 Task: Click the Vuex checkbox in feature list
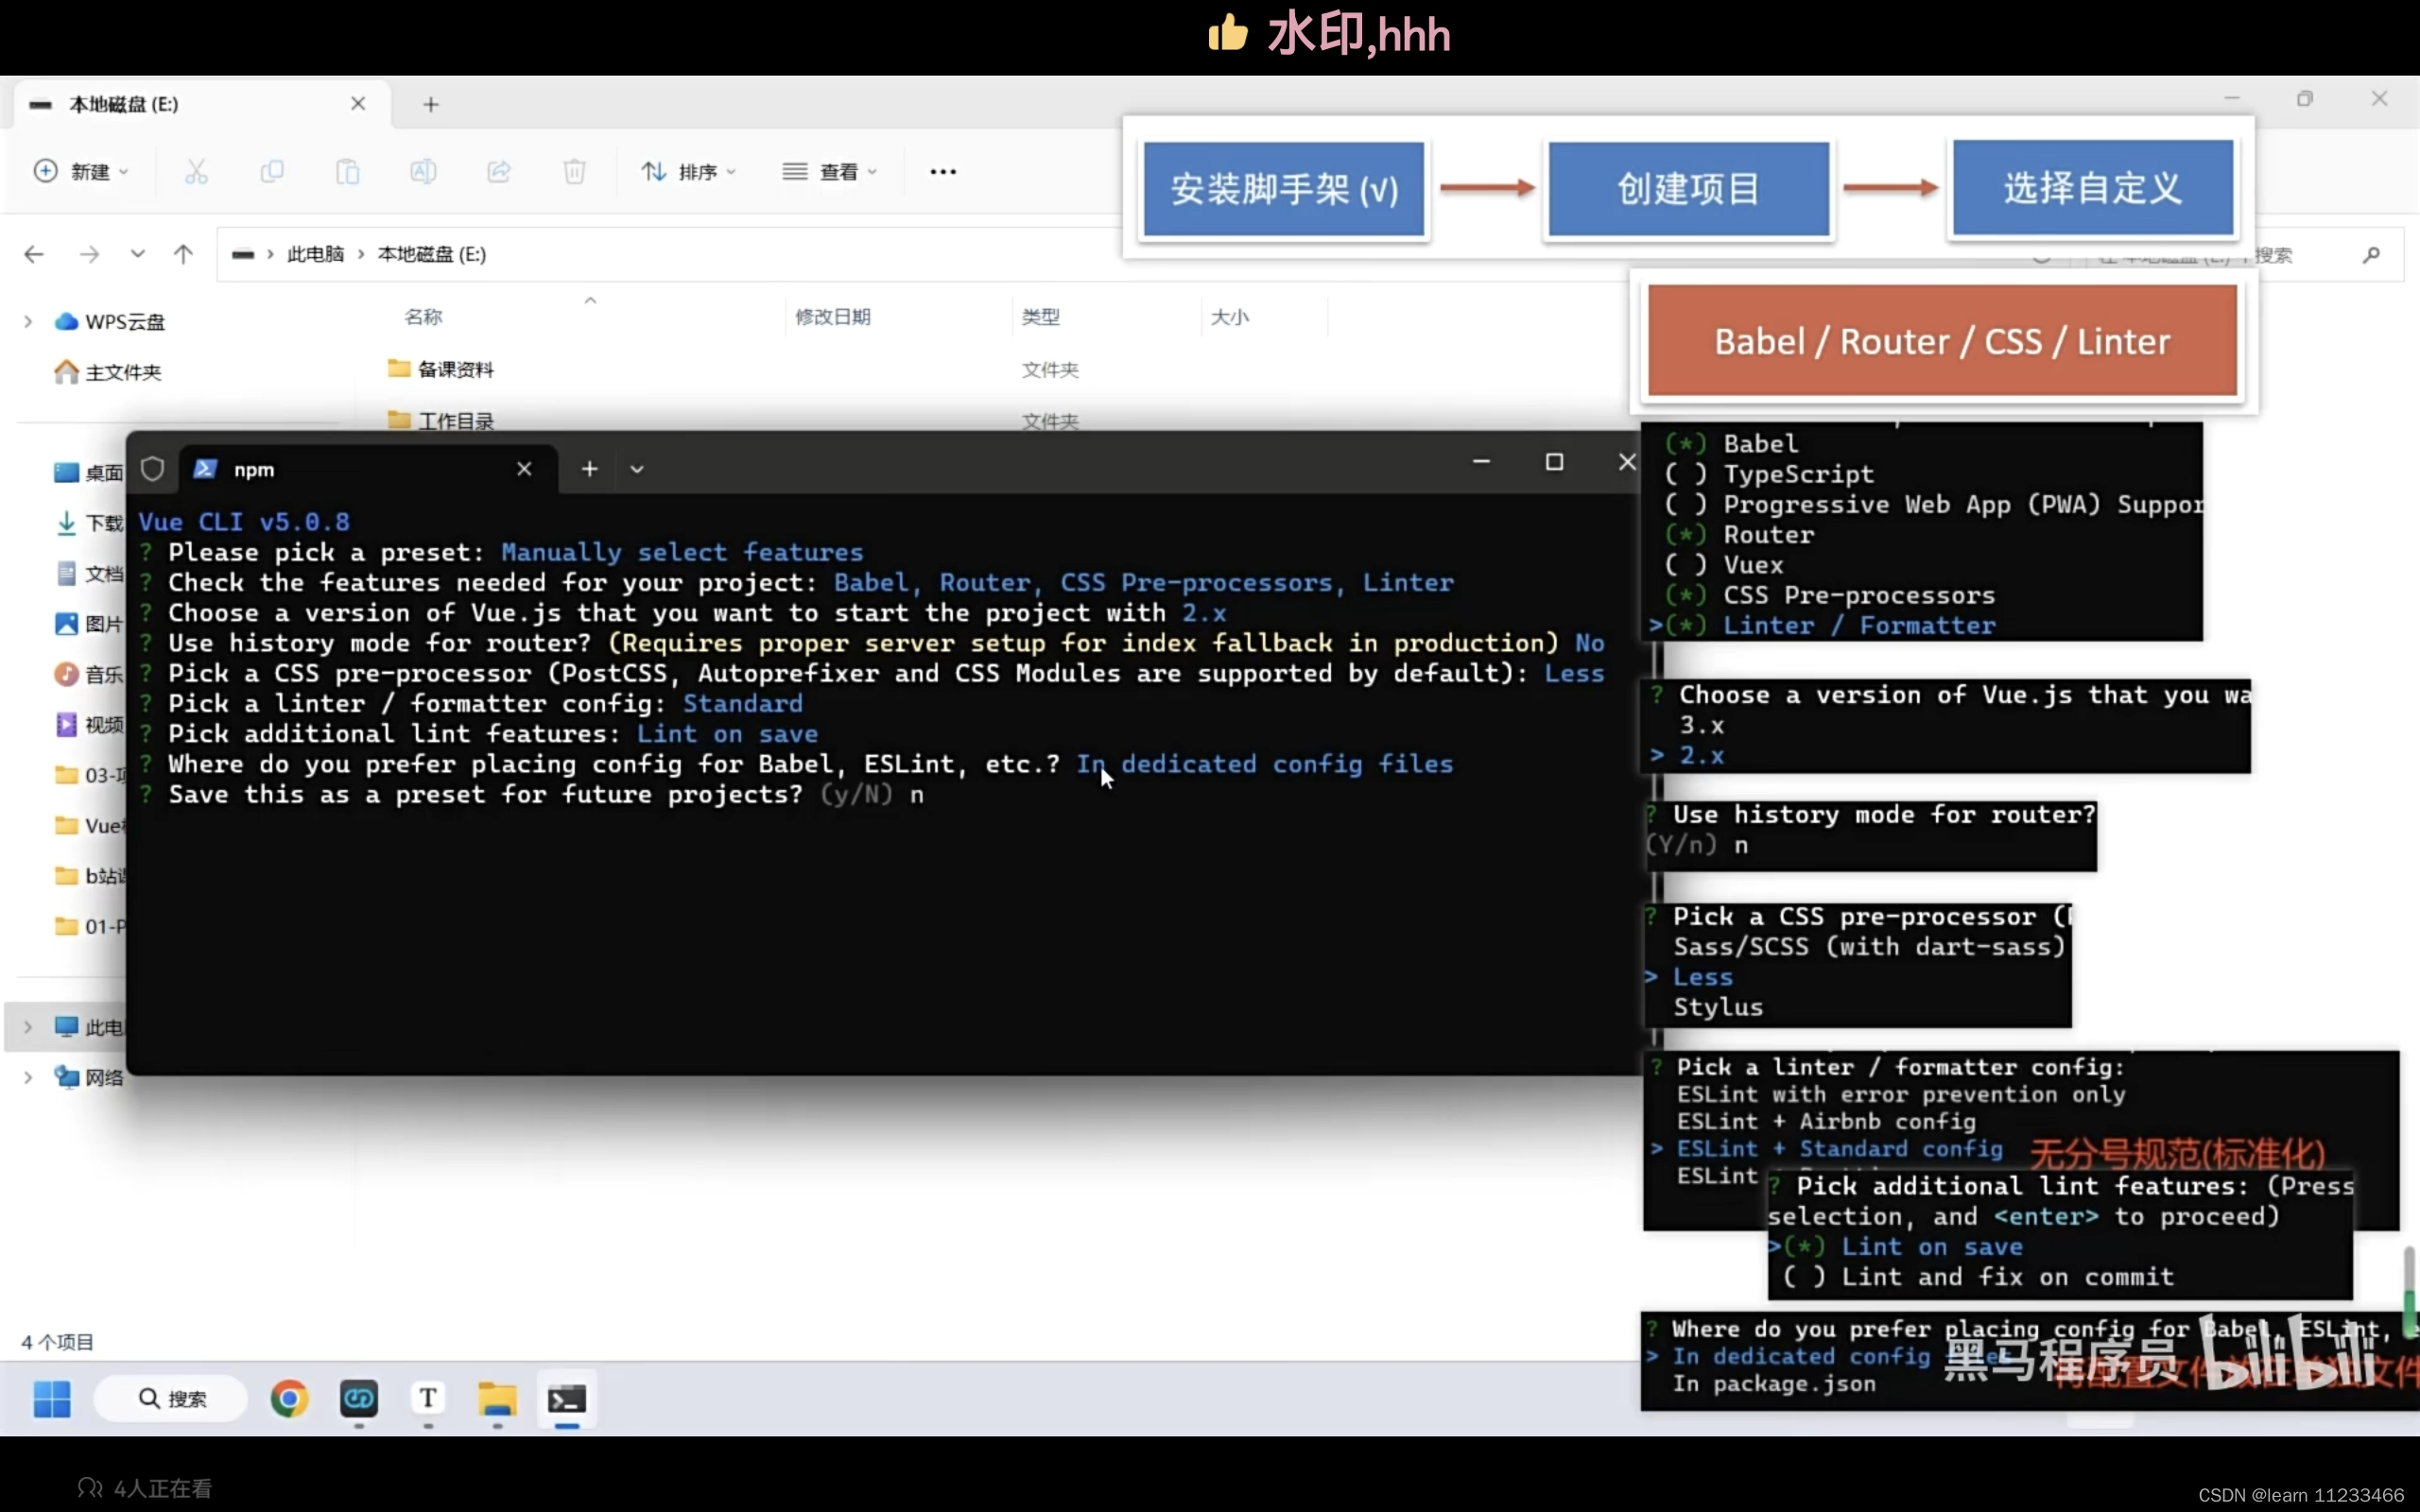point(1686,565)
